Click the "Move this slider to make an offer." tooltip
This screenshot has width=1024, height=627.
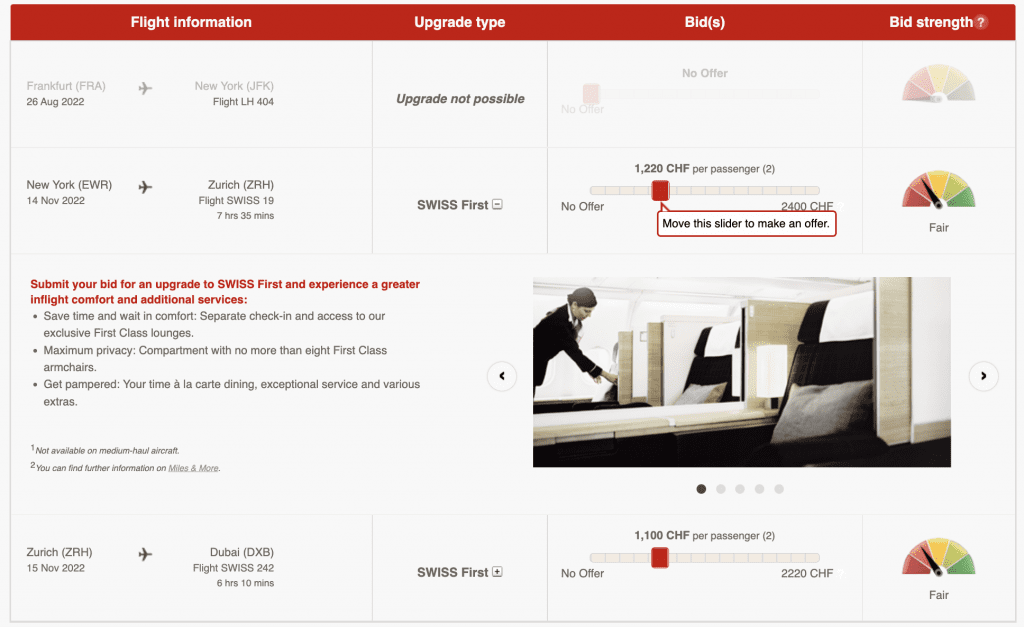point(746,223)
